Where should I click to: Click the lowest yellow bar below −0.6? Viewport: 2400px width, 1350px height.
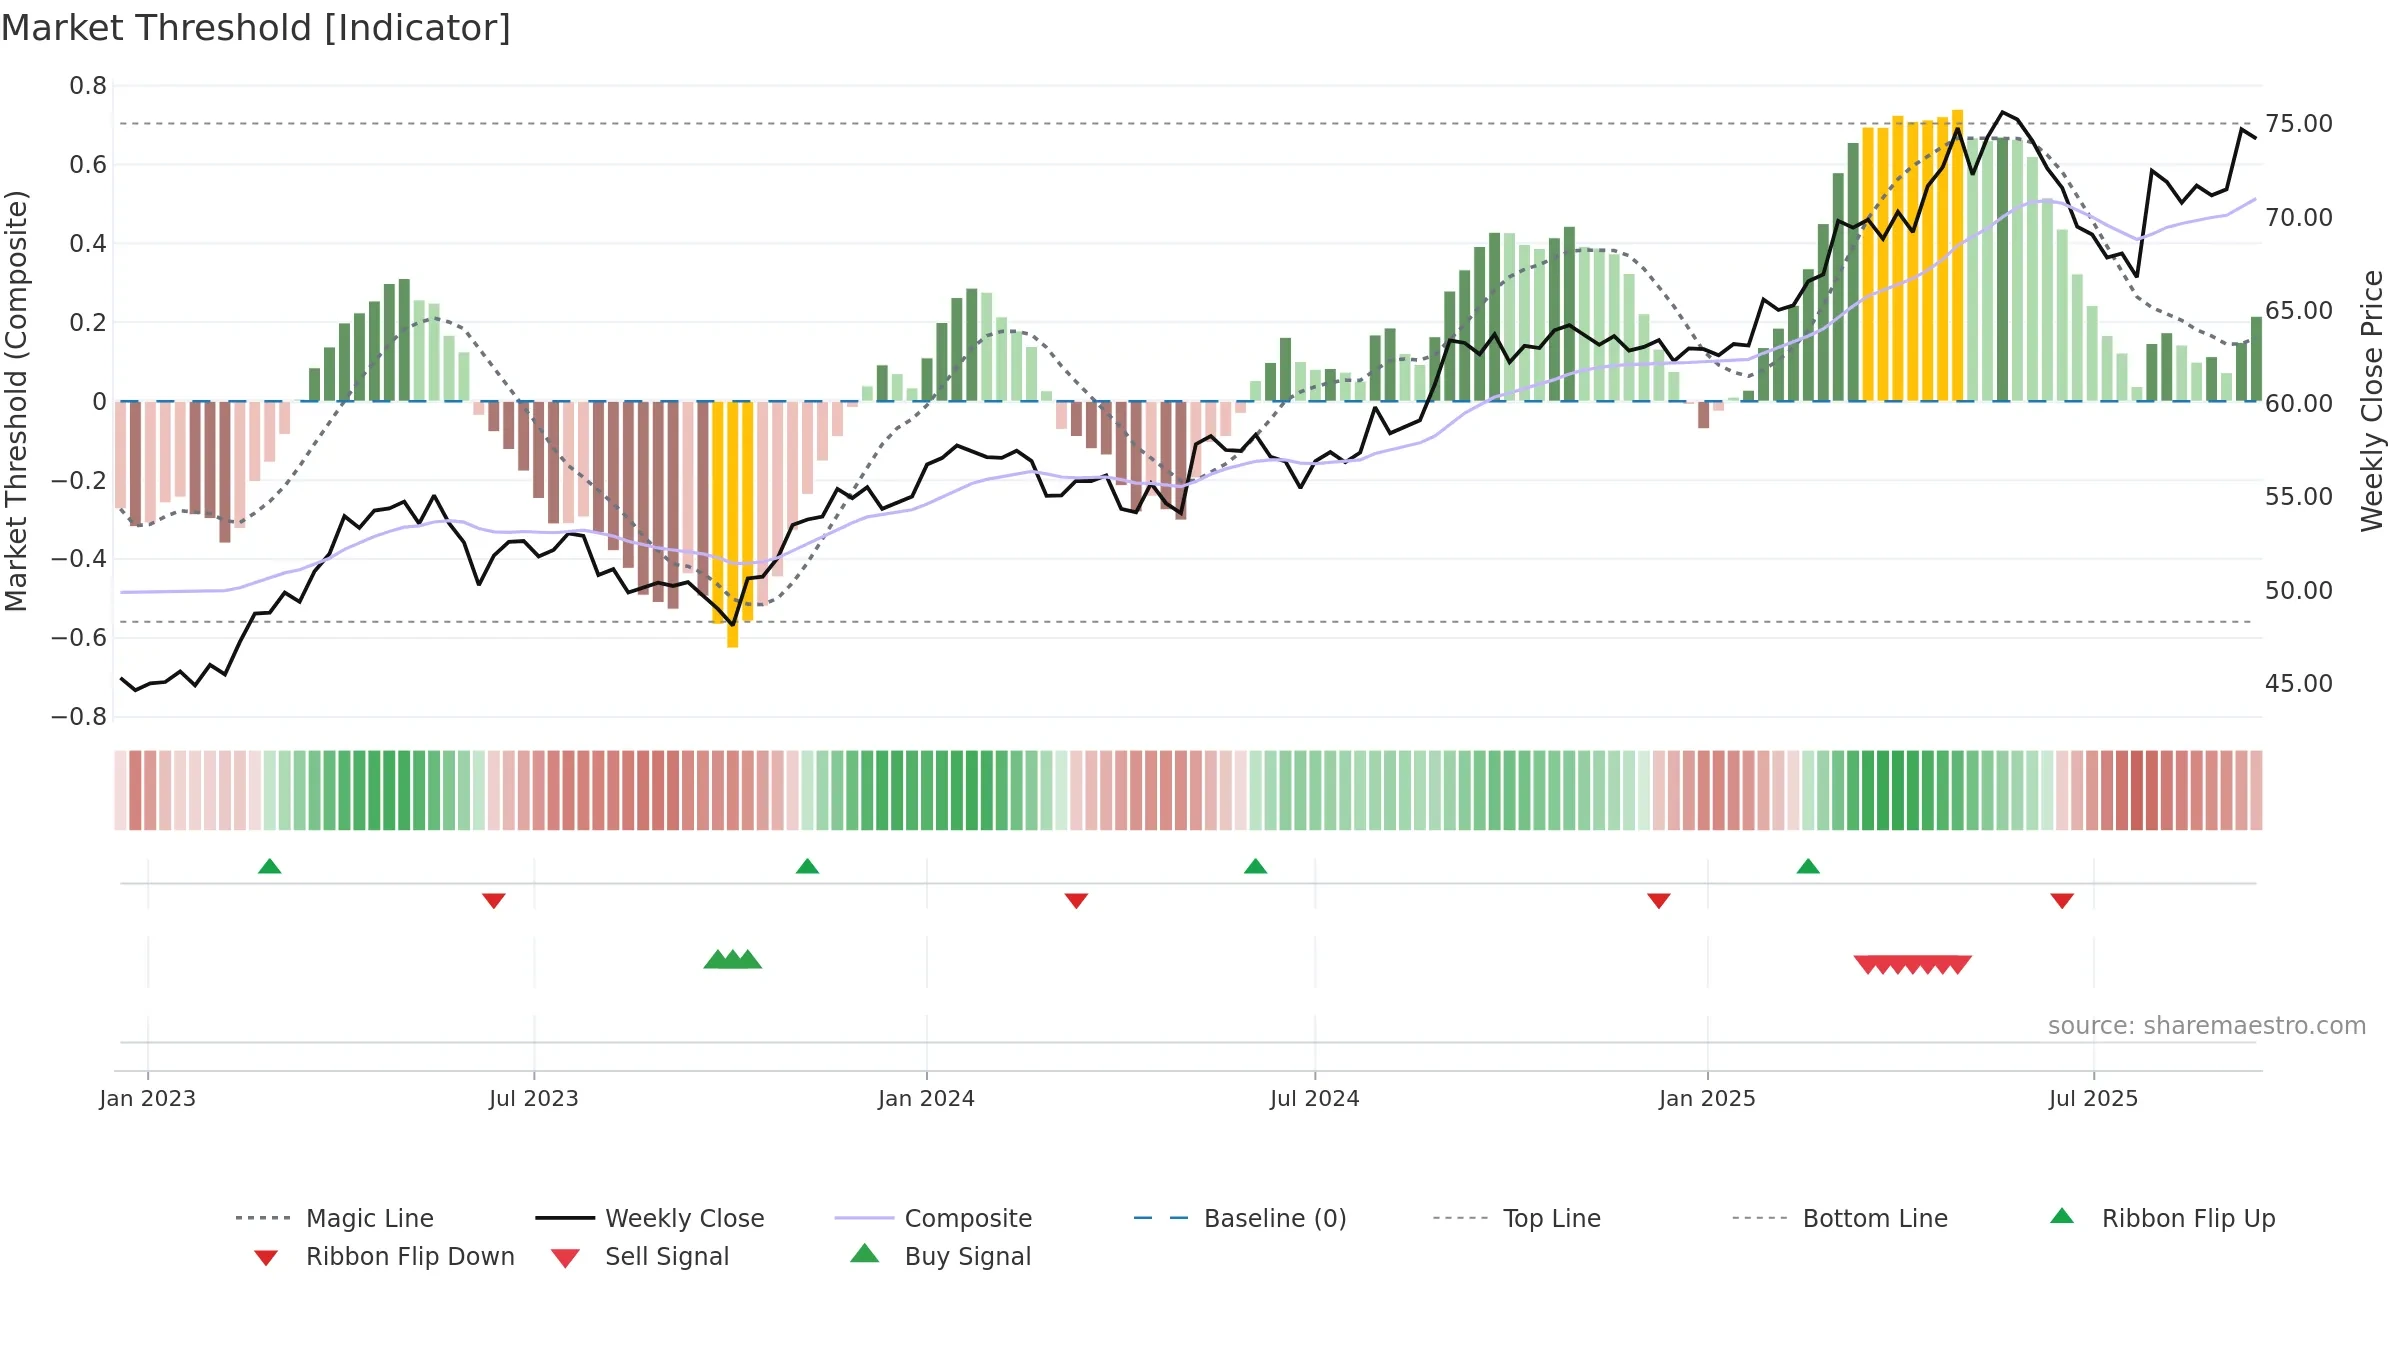coord(733,524)
